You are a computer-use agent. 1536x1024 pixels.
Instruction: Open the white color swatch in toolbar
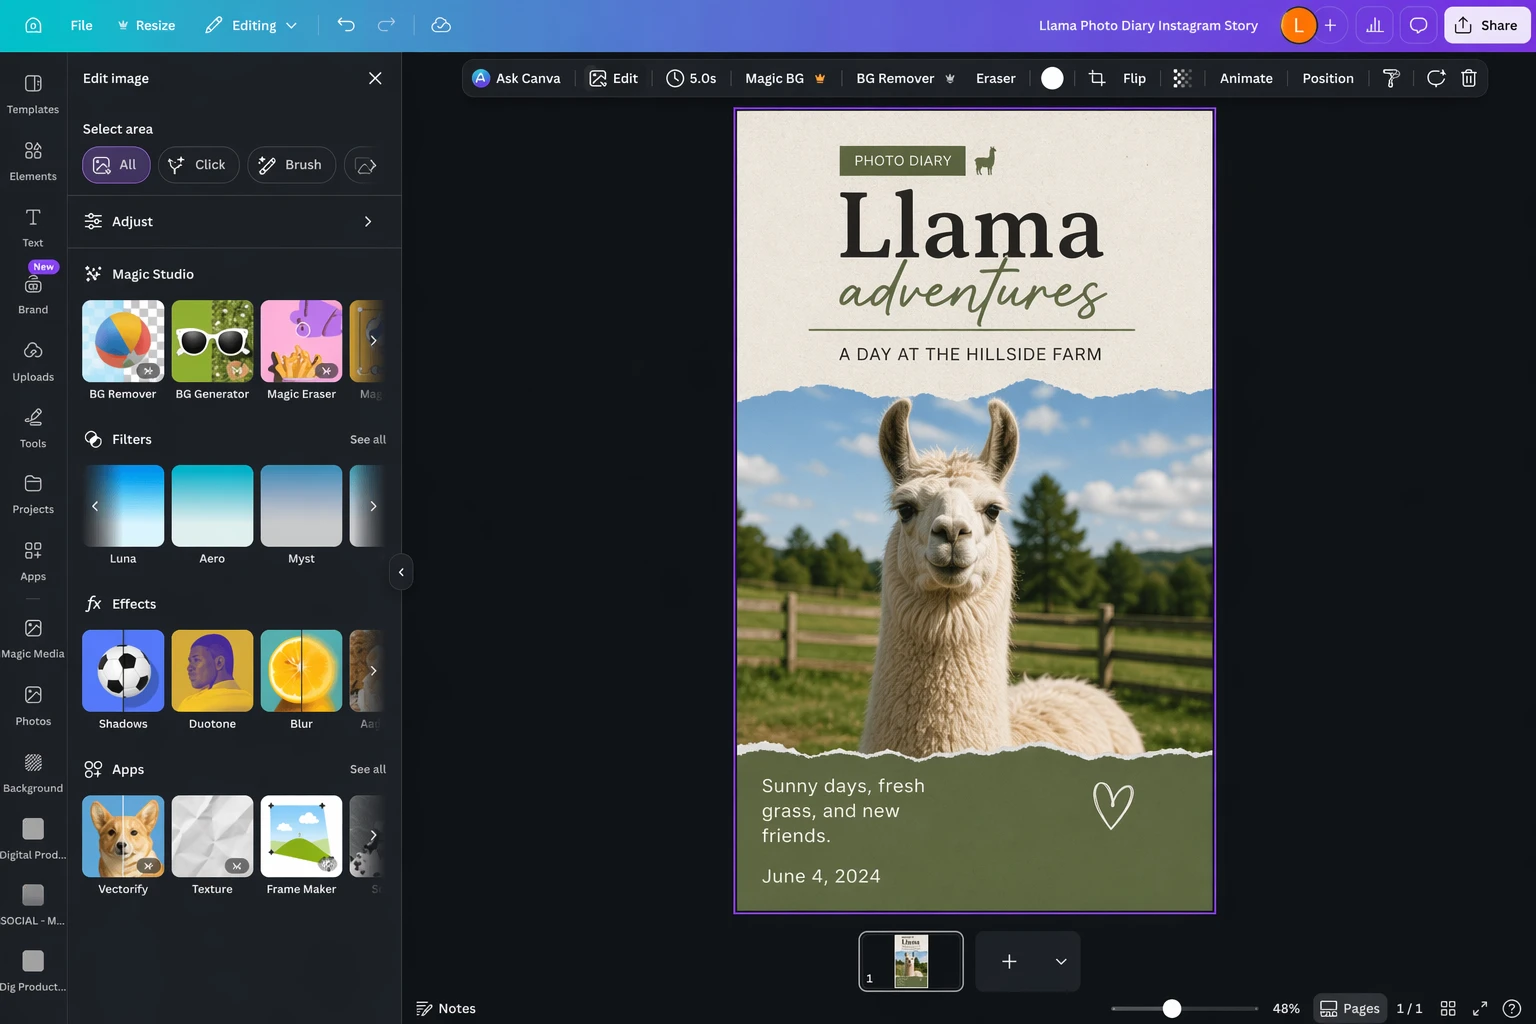pos(1051,77)
